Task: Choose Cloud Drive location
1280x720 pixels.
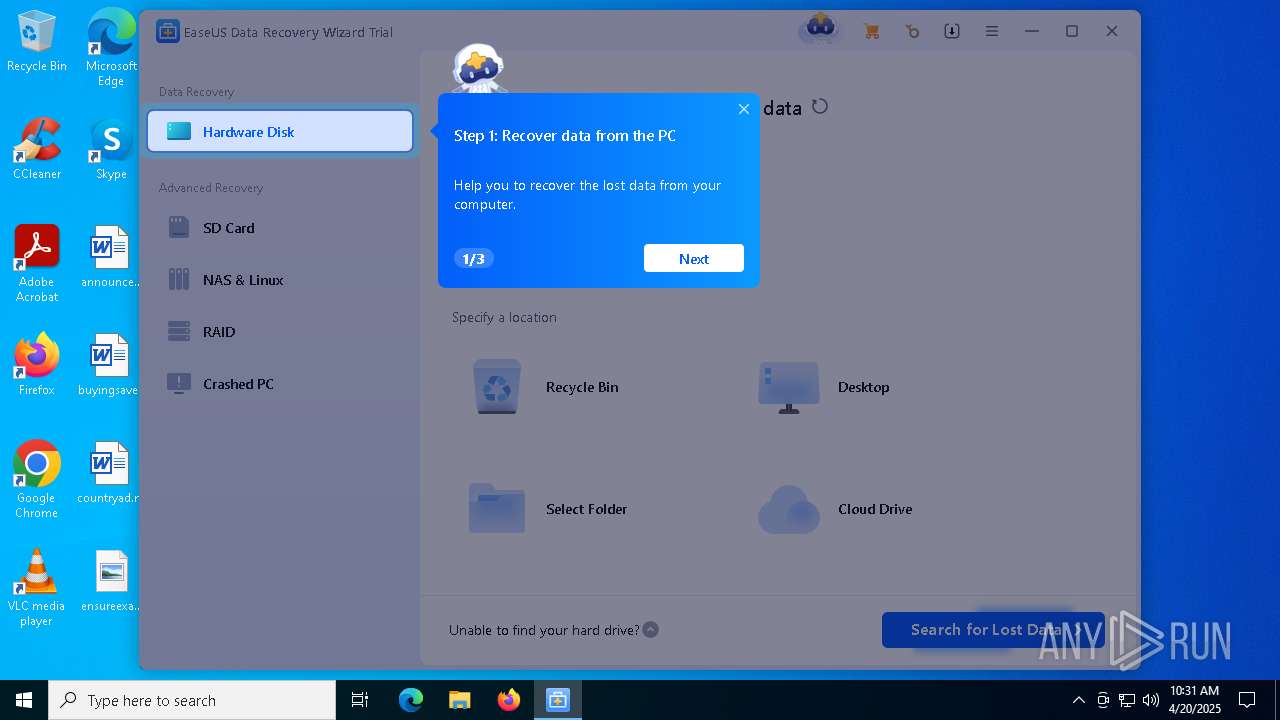Action: pos(836,509)
